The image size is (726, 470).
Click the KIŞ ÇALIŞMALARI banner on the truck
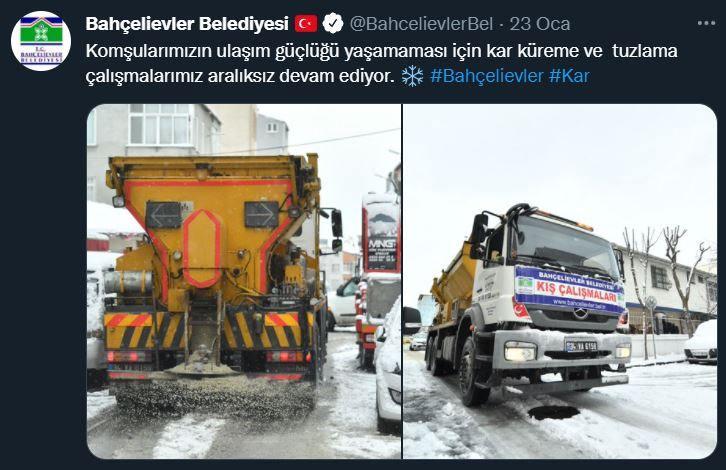[x=570, y=290]
